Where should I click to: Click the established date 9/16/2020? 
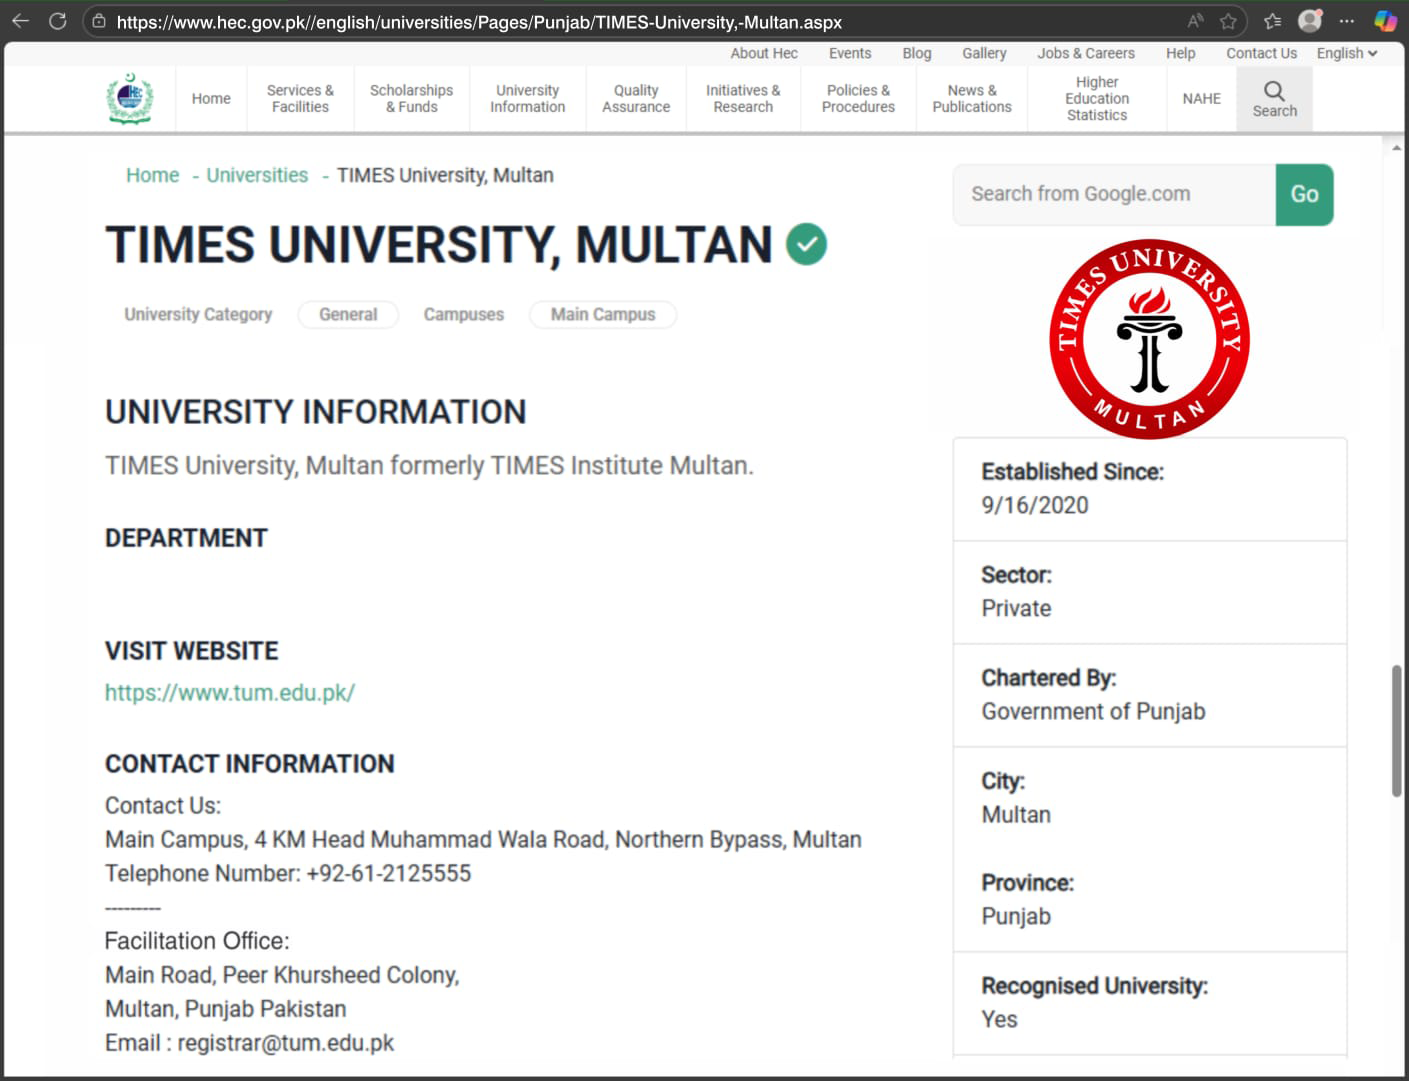[1035, 505]
